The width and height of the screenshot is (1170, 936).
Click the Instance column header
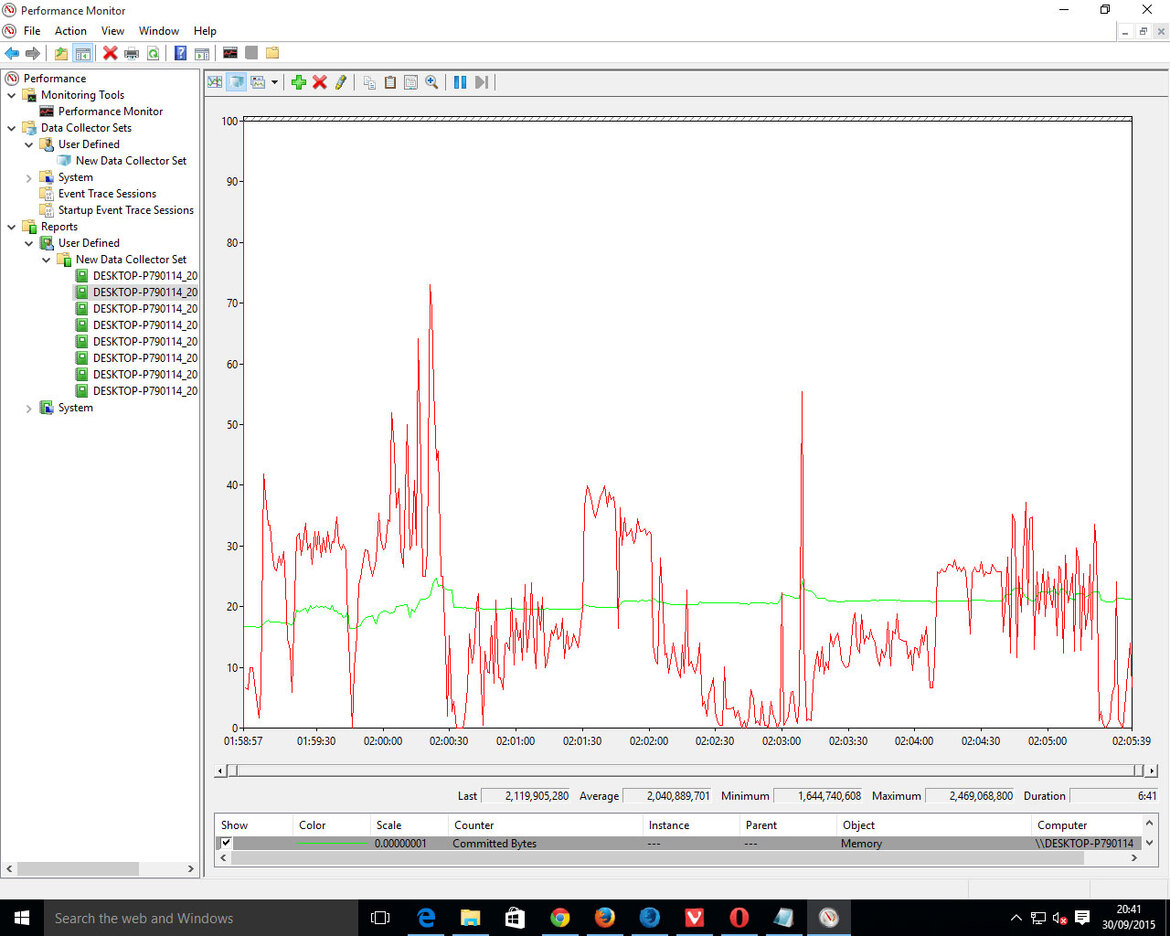[x=691, y=825]
